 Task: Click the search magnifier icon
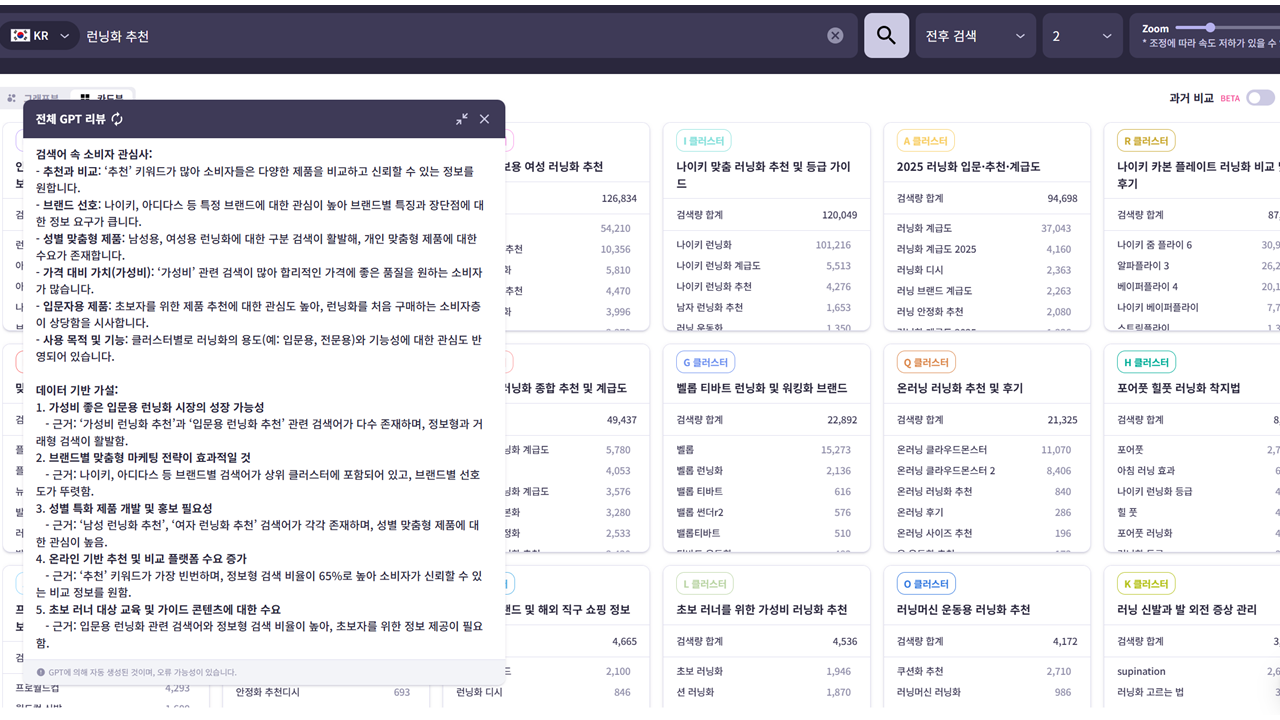pos(886,35)
